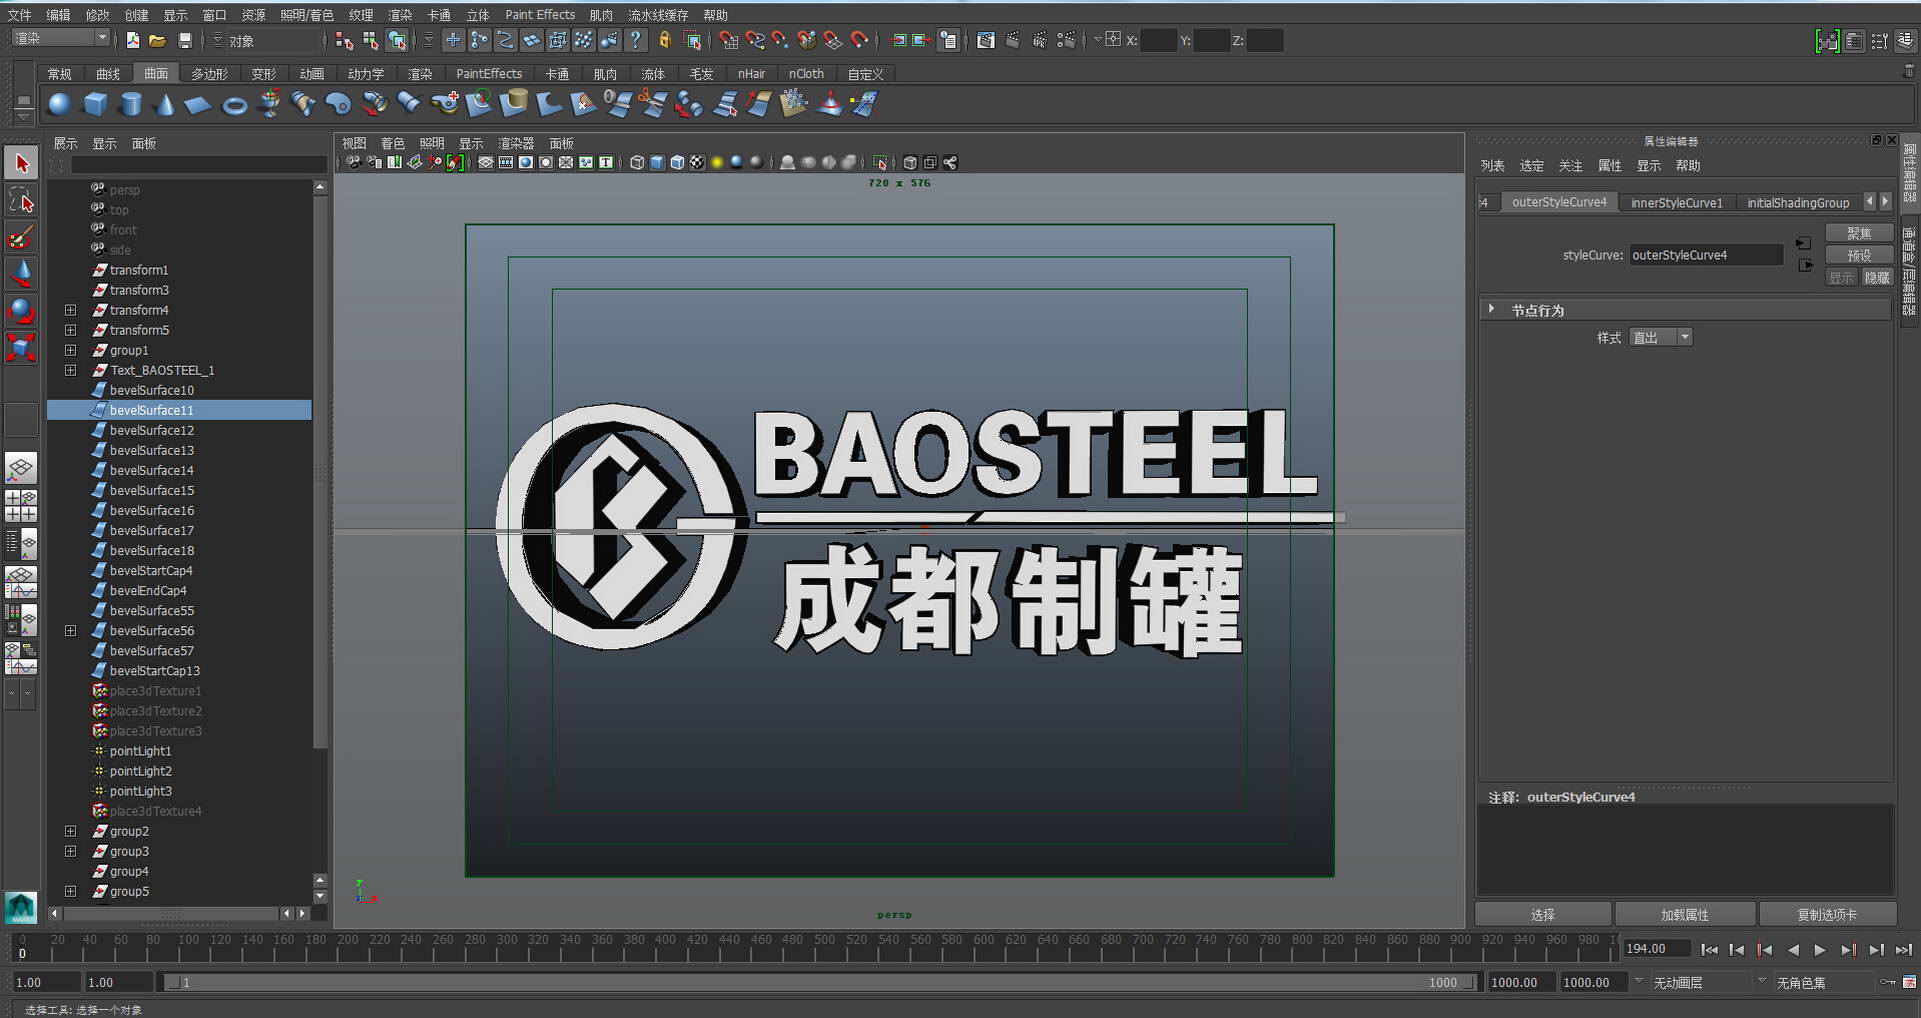Select the Paint Selection tool in toolbox

pos(21,237)
